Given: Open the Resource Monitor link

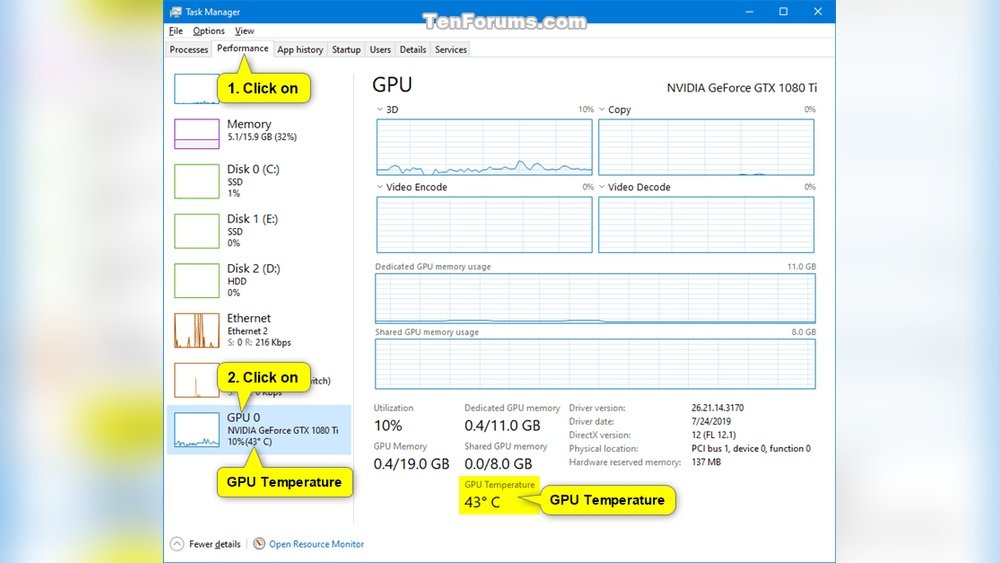Looking at the screenshot, I should [x=316, y=544].
